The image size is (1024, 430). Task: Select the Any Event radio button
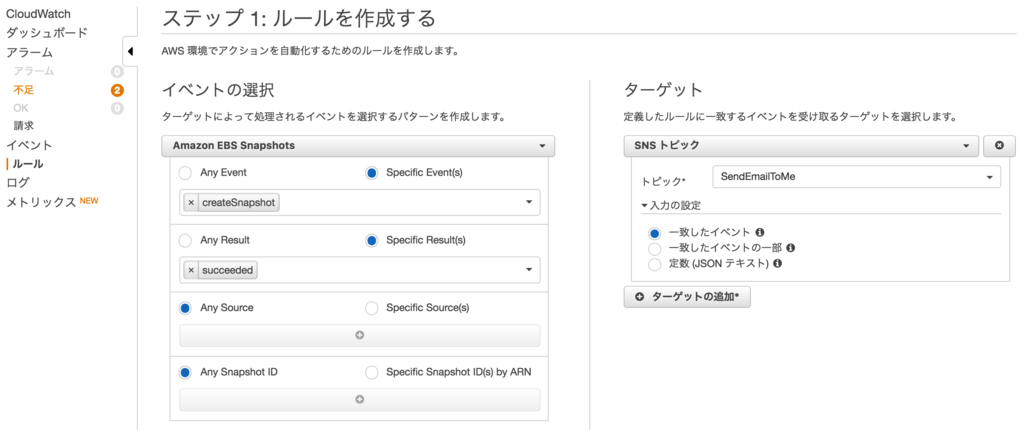(x=185, y=173)
